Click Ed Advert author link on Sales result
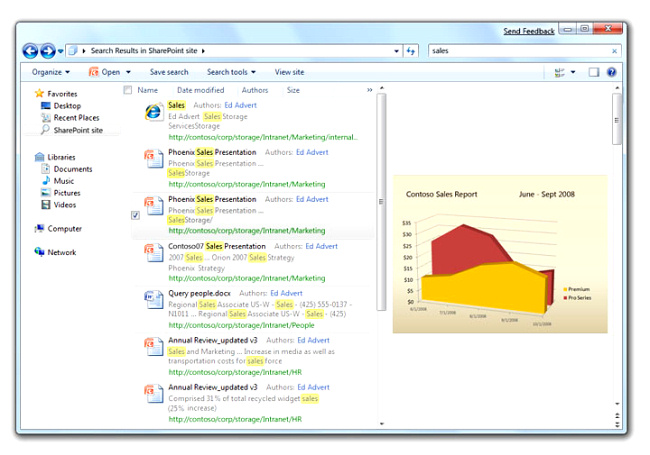 [x=240, y=105]
